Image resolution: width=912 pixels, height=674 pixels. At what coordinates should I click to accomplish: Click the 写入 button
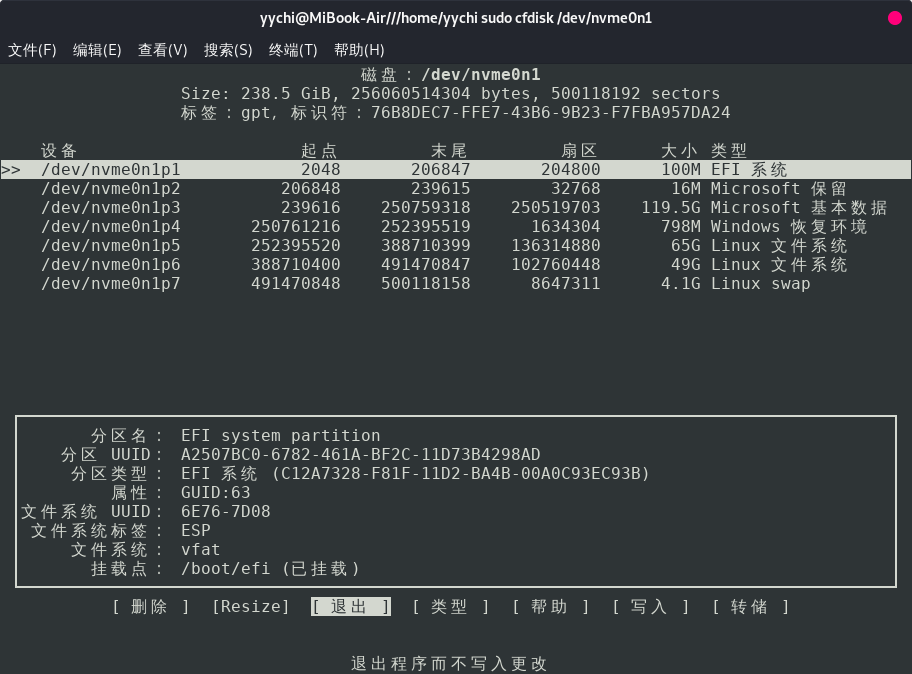tap(650, 607)
